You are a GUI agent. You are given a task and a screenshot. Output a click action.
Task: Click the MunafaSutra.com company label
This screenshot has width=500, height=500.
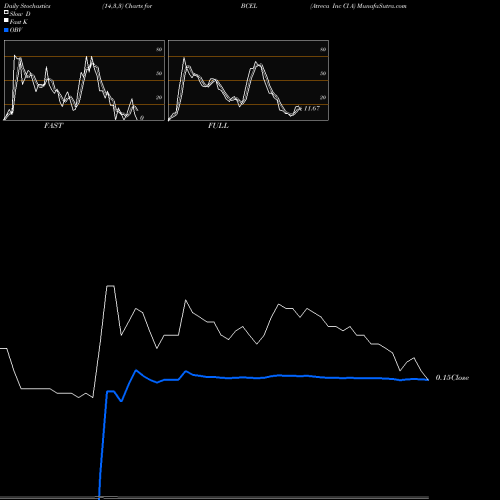click(358, 6)
